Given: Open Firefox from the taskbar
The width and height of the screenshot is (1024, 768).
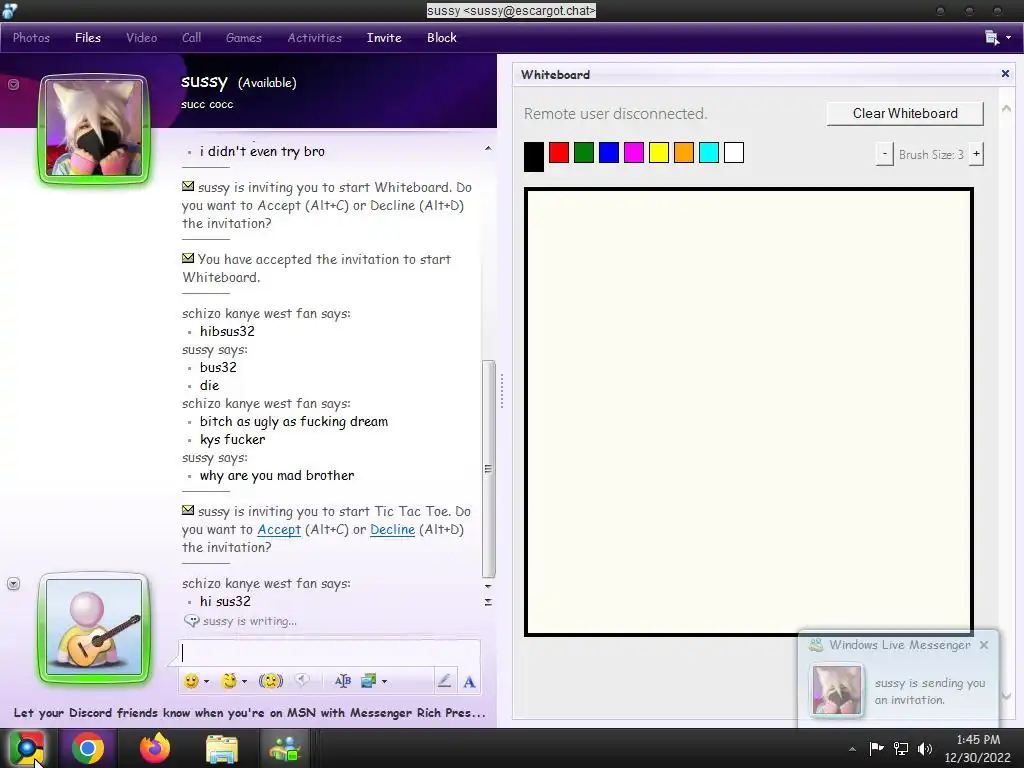Looking at the screenshot, I should (x=155, y=748).
